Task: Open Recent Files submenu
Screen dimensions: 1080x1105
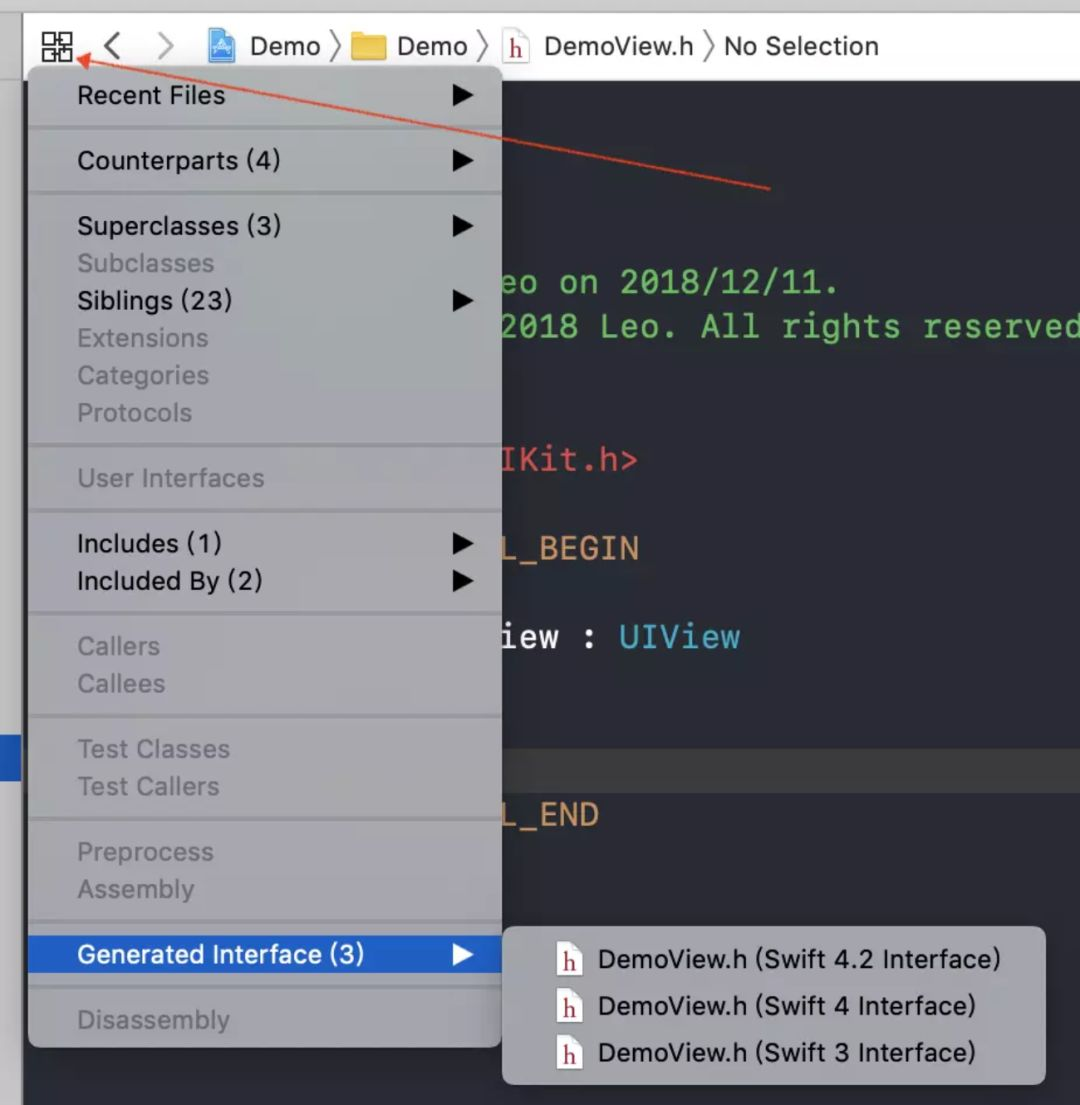Action: [x=265, y=95]
